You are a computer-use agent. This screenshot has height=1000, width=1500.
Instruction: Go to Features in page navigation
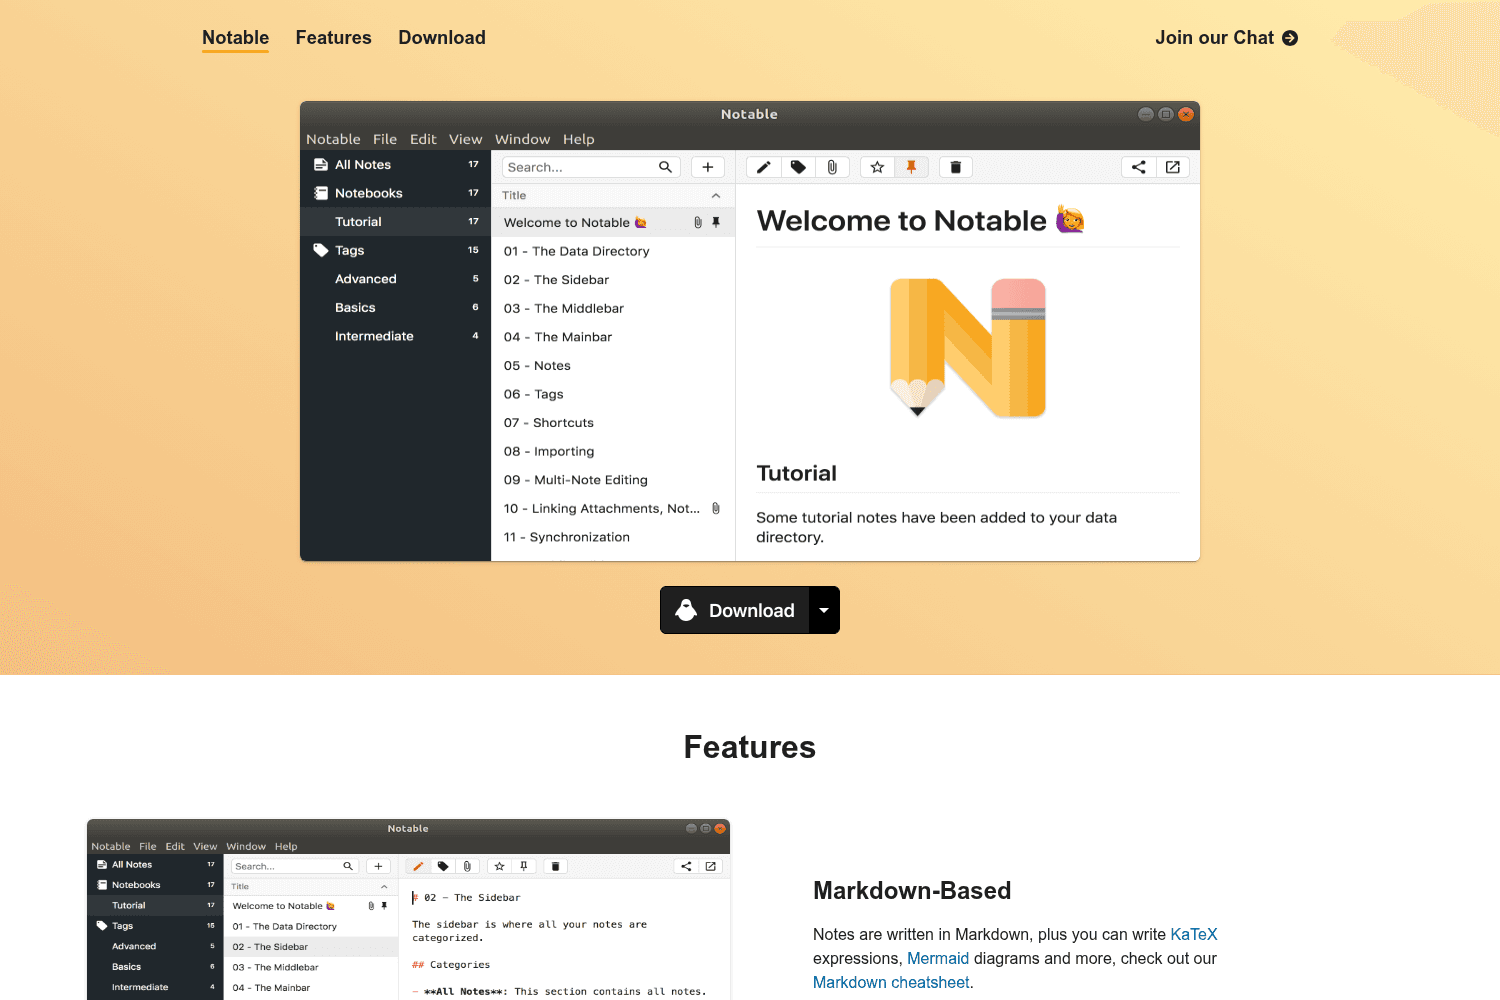(x=333, y=38)
